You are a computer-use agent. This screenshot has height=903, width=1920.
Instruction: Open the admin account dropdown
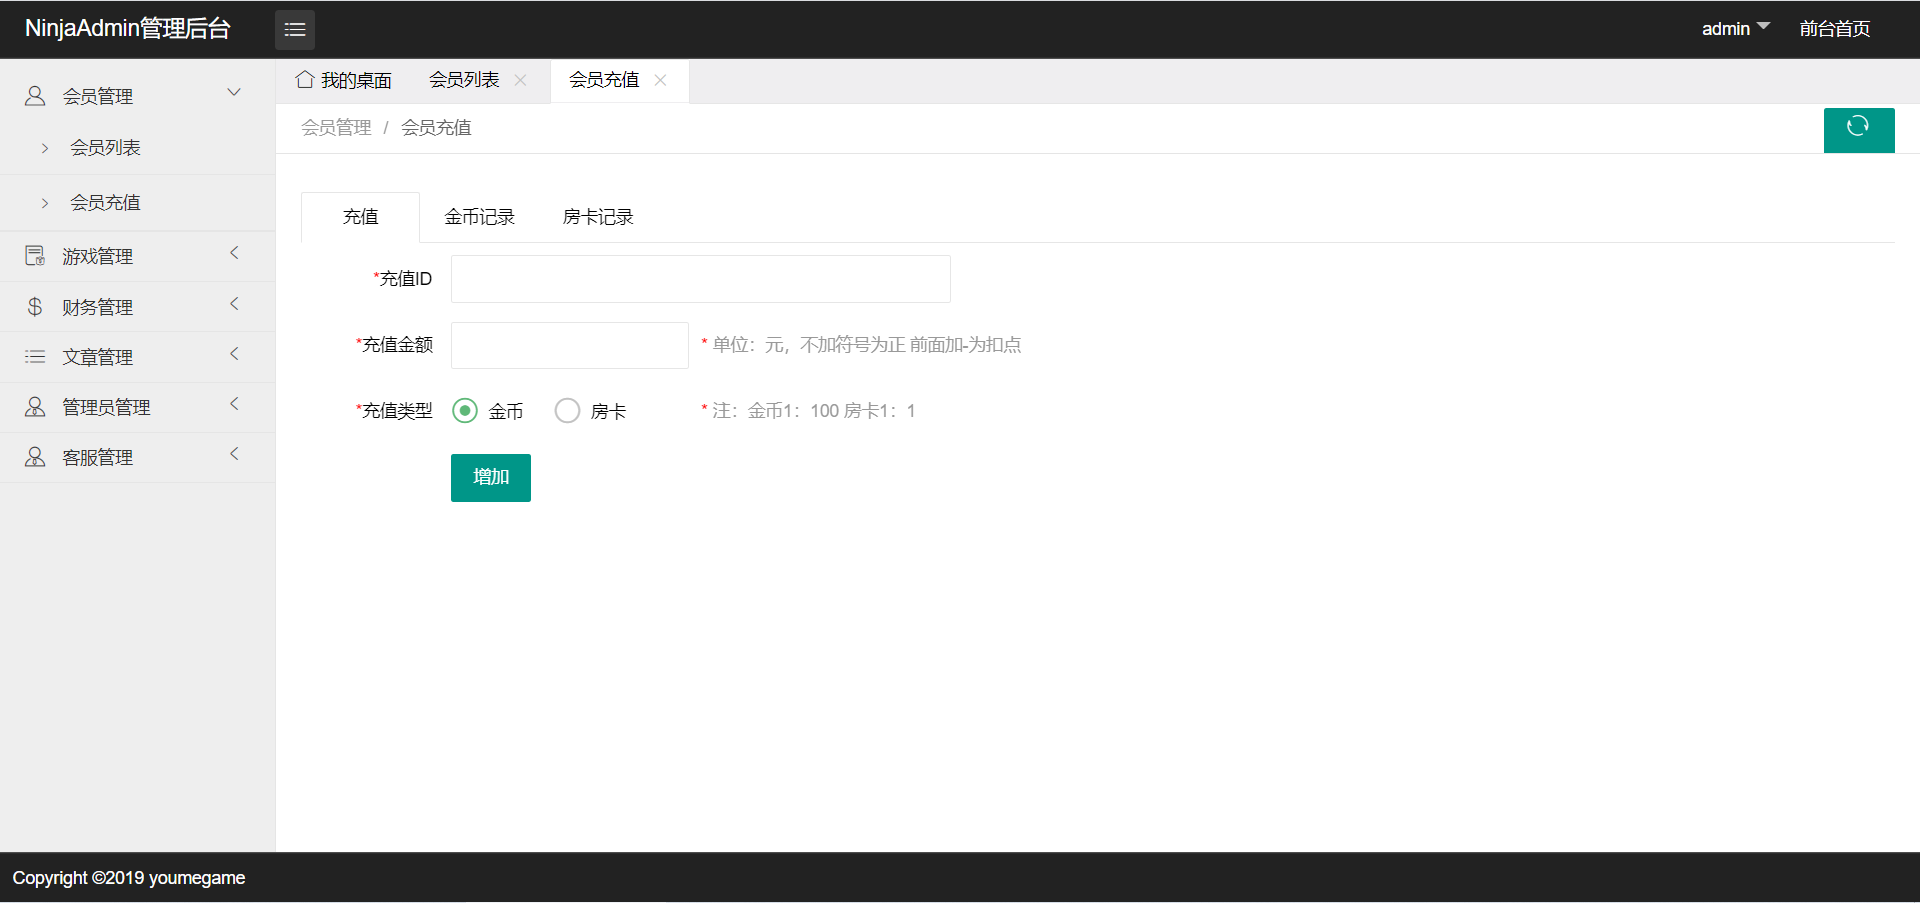[1734, 28]
